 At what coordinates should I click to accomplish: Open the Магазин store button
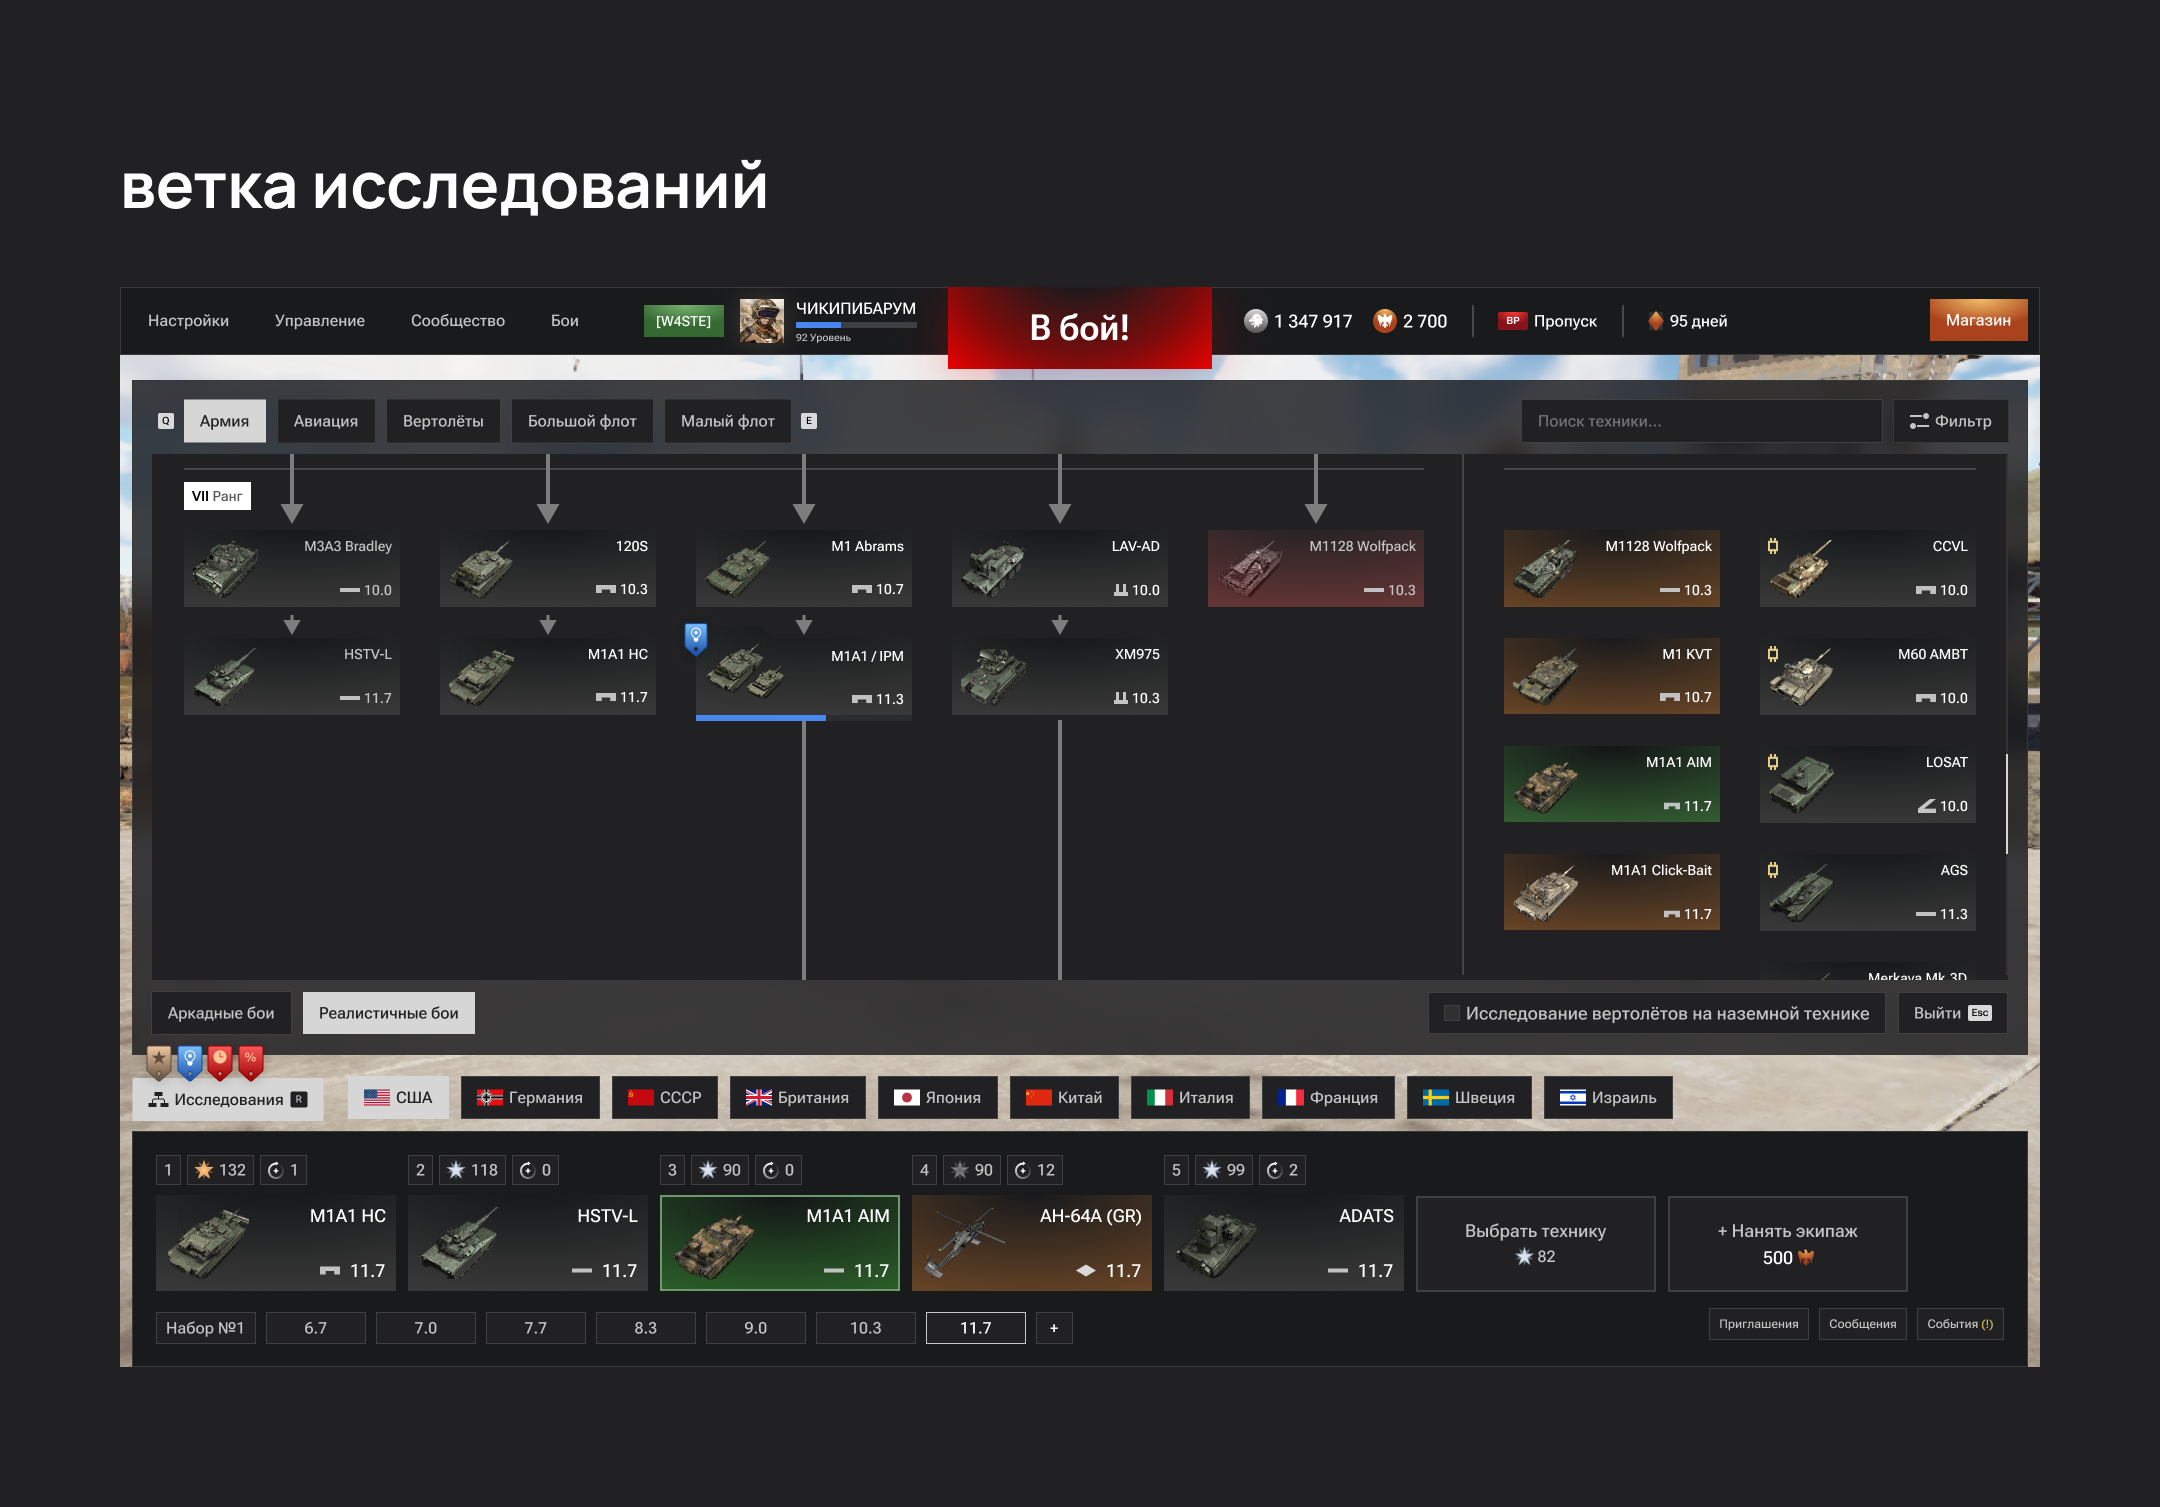click(x=1977, y=320)
